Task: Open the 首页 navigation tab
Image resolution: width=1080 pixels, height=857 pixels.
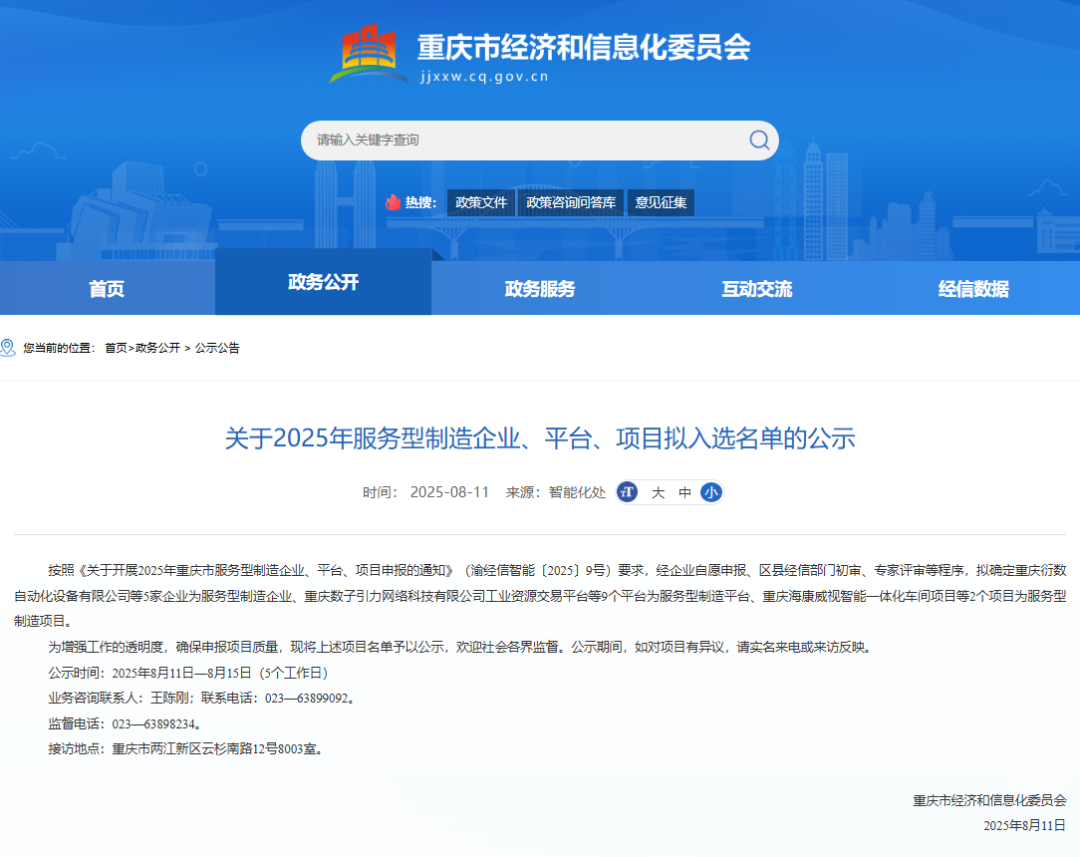Action: (x=107, y=289)
